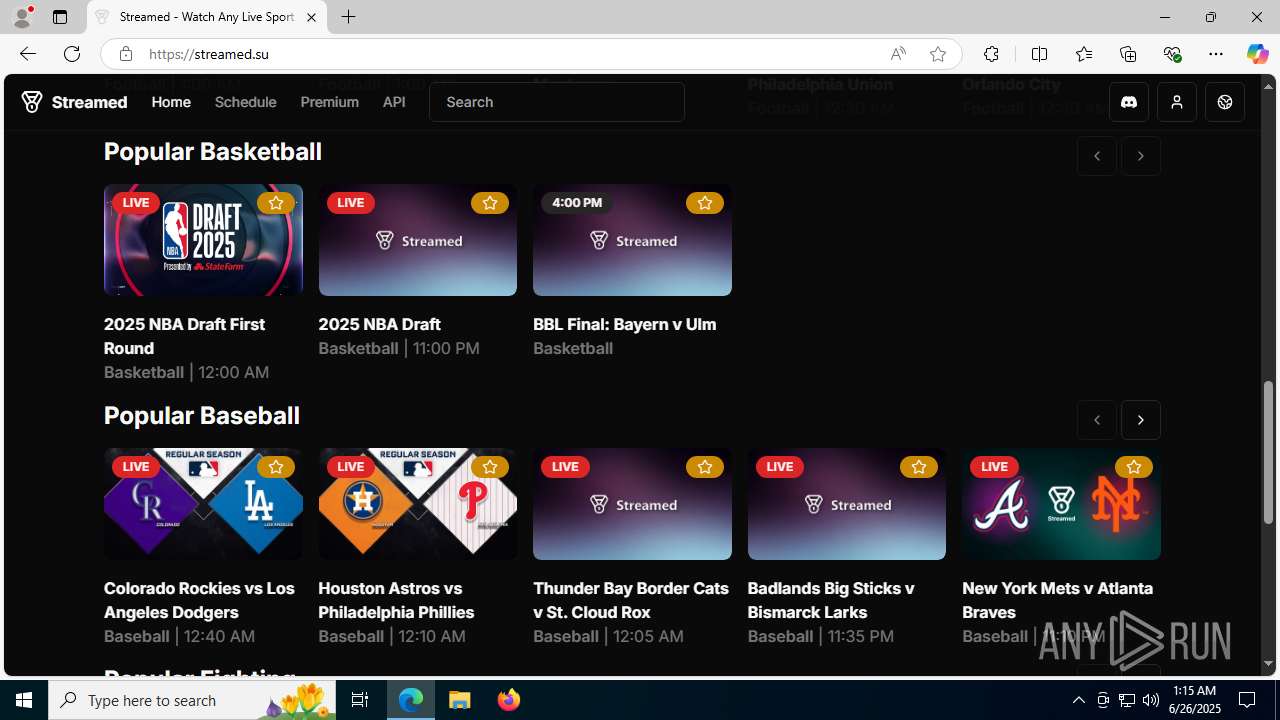Screen dimensions: 1280x720
Task: Open tab actions menu icon
Action: coord(60,17)
